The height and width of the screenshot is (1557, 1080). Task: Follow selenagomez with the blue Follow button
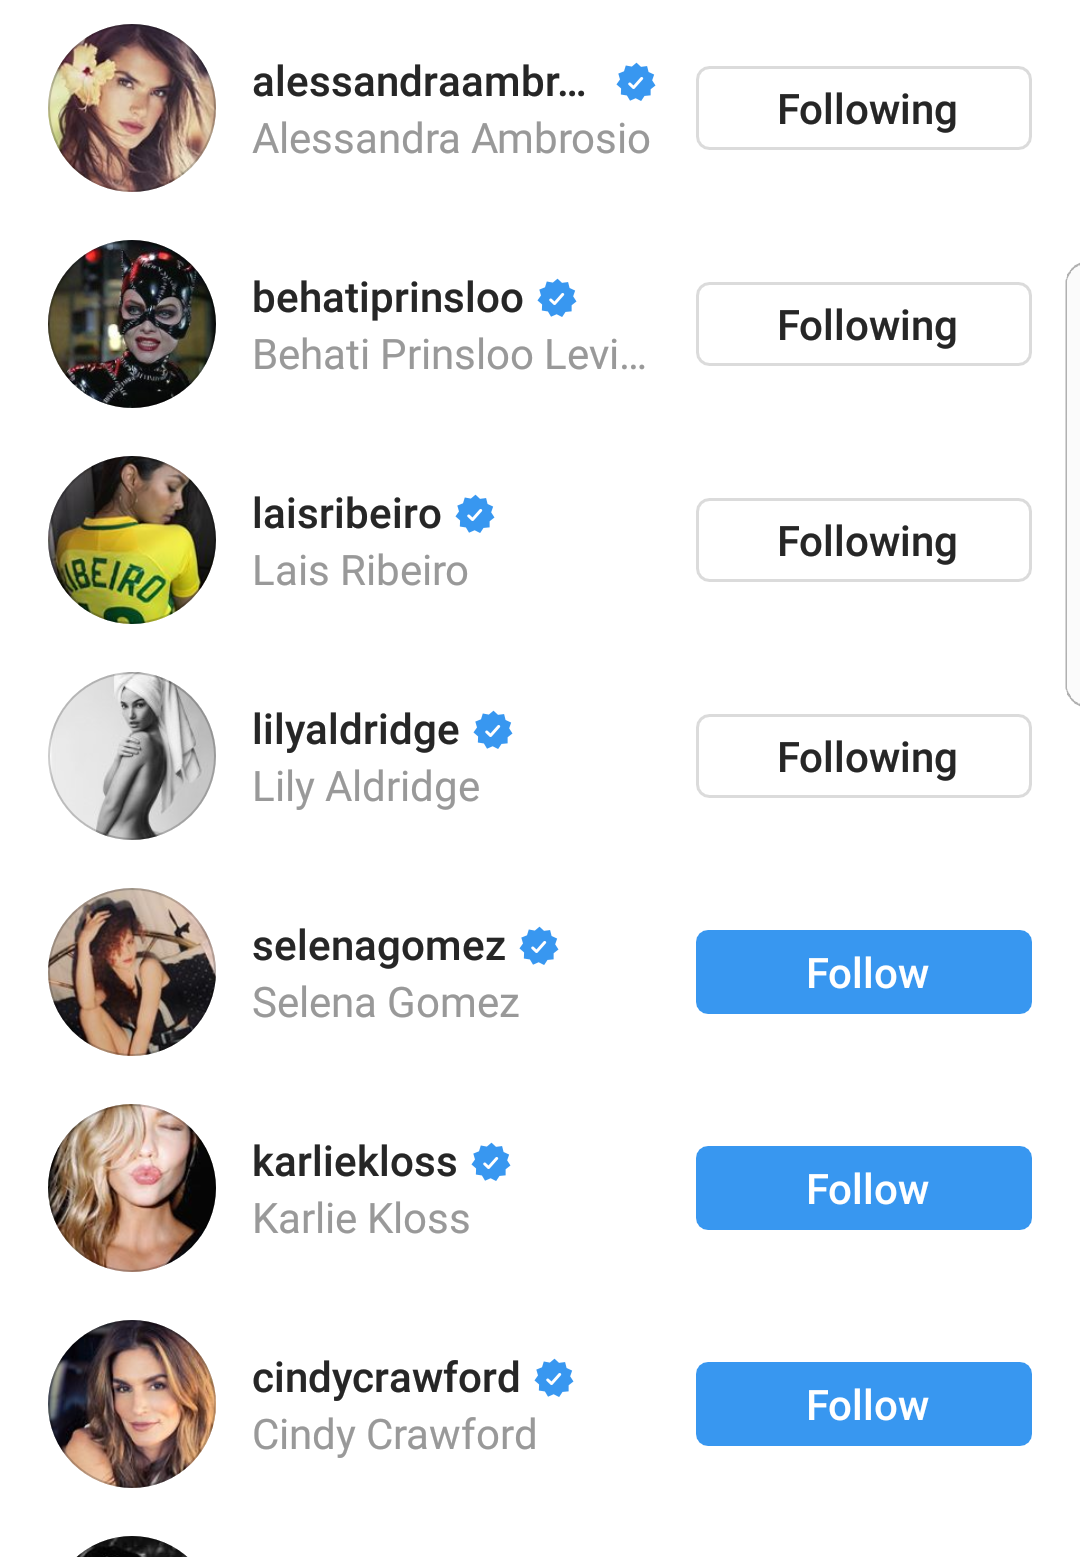[x=863, y=971]
